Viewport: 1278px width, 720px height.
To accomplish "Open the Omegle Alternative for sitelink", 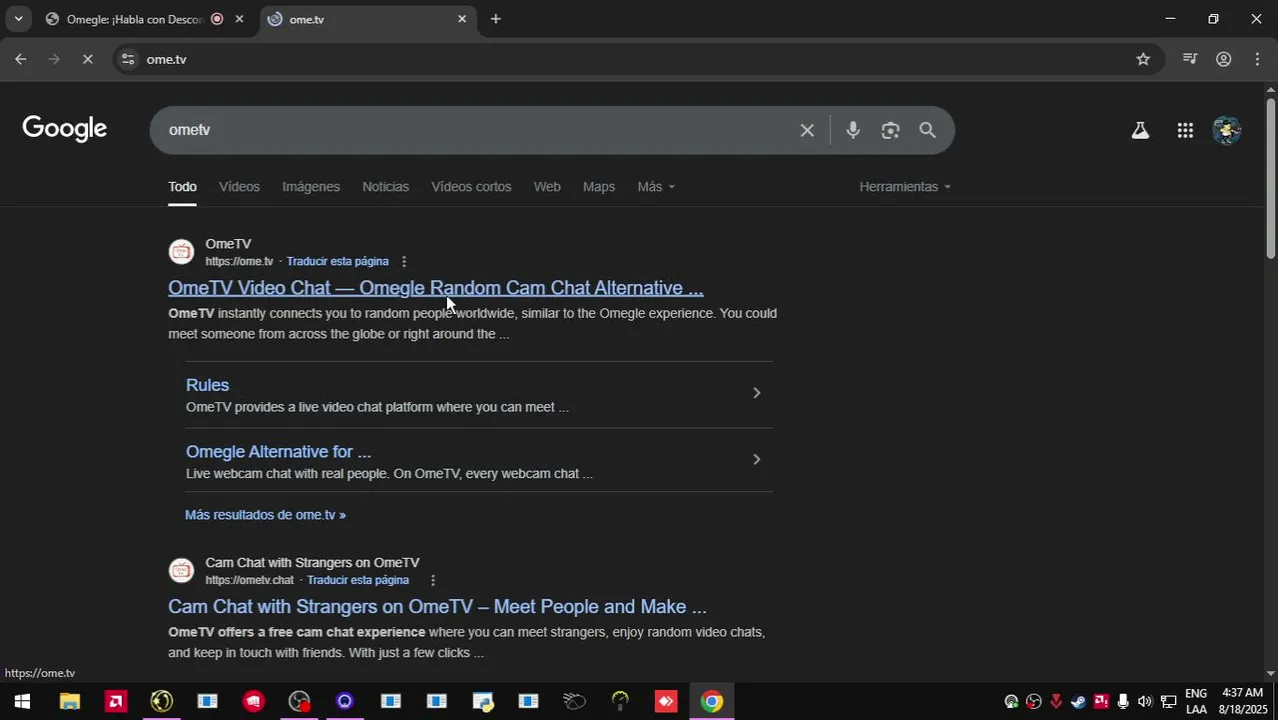I will (278, 452).
